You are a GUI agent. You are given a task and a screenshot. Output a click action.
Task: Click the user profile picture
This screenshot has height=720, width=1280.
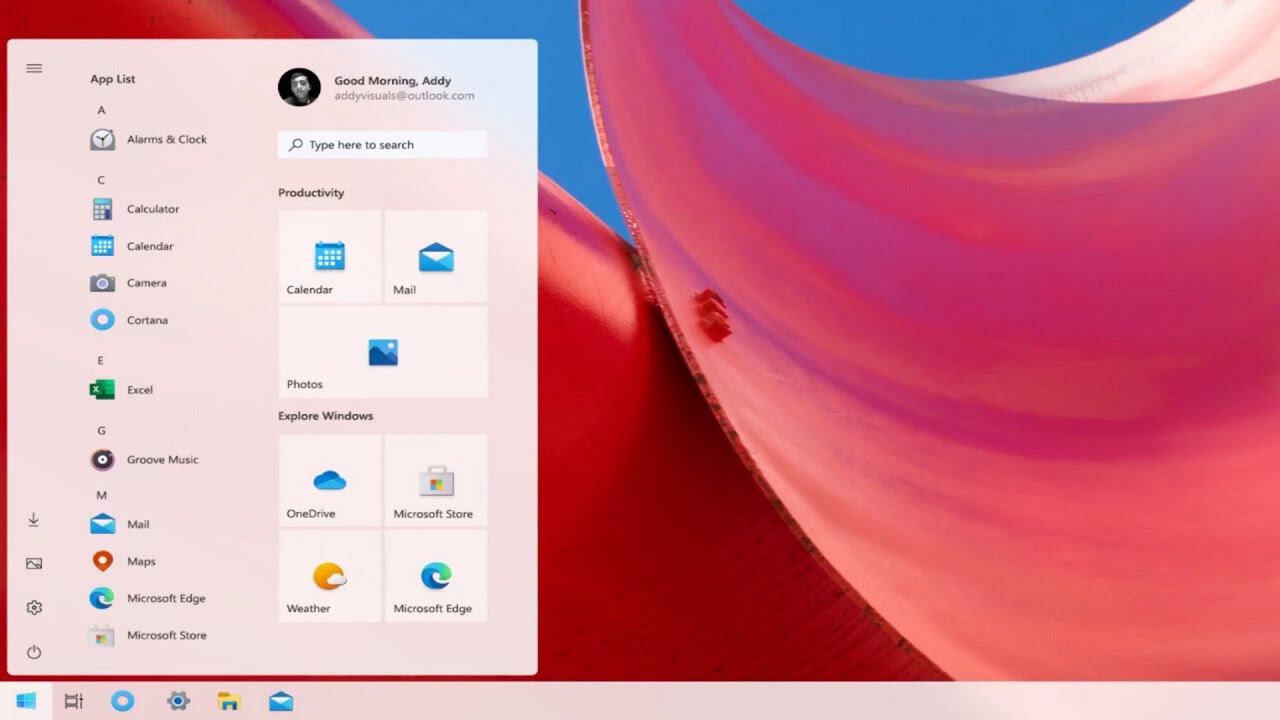[299, 87]
